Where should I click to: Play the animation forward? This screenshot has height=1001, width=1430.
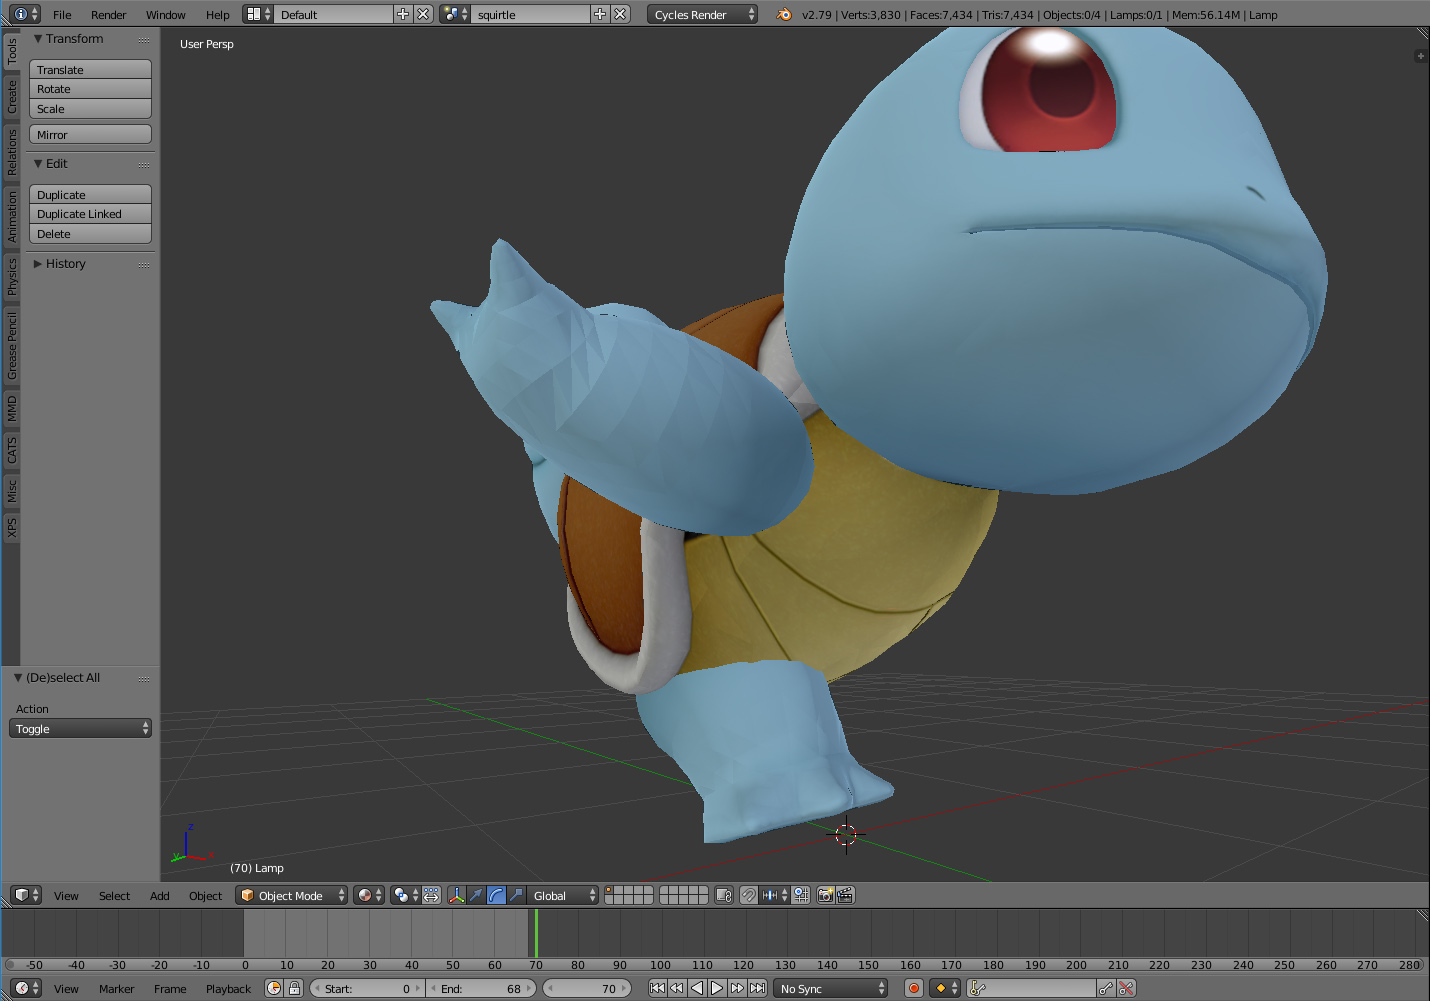click(x=717, y=988)
